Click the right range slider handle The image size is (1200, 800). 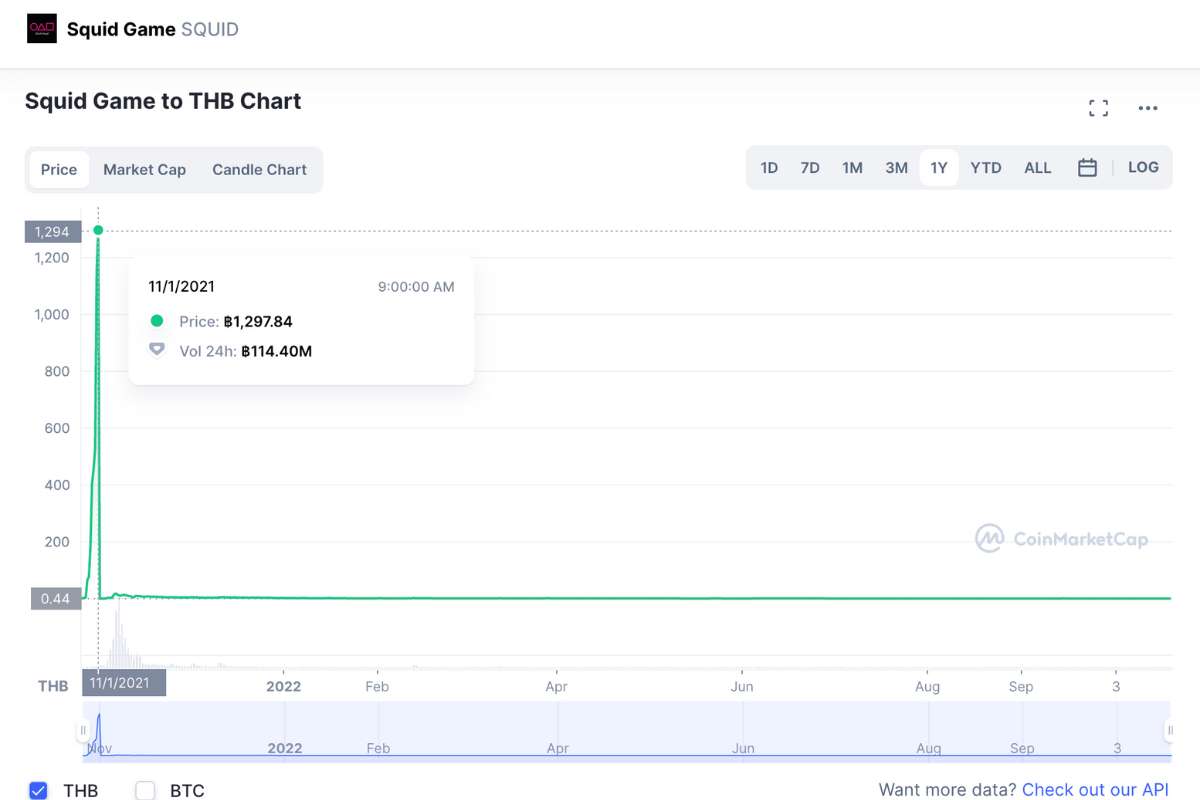coord(1167,731)
